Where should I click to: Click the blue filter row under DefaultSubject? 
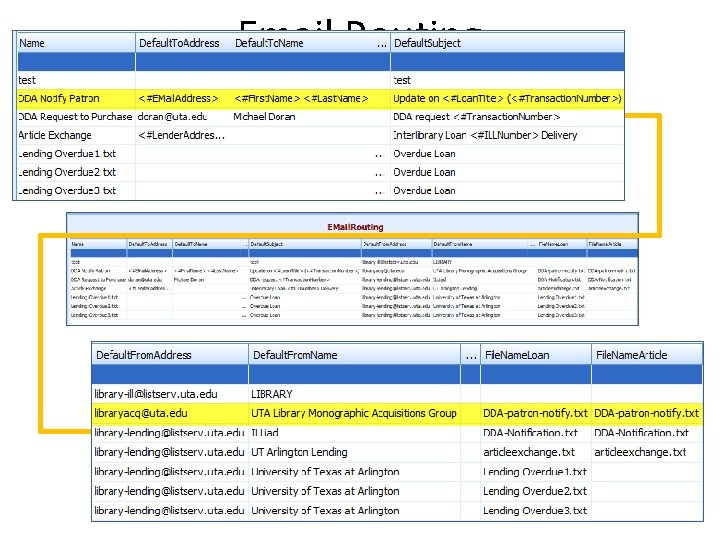pyautogui.click(x=507, y=62)
